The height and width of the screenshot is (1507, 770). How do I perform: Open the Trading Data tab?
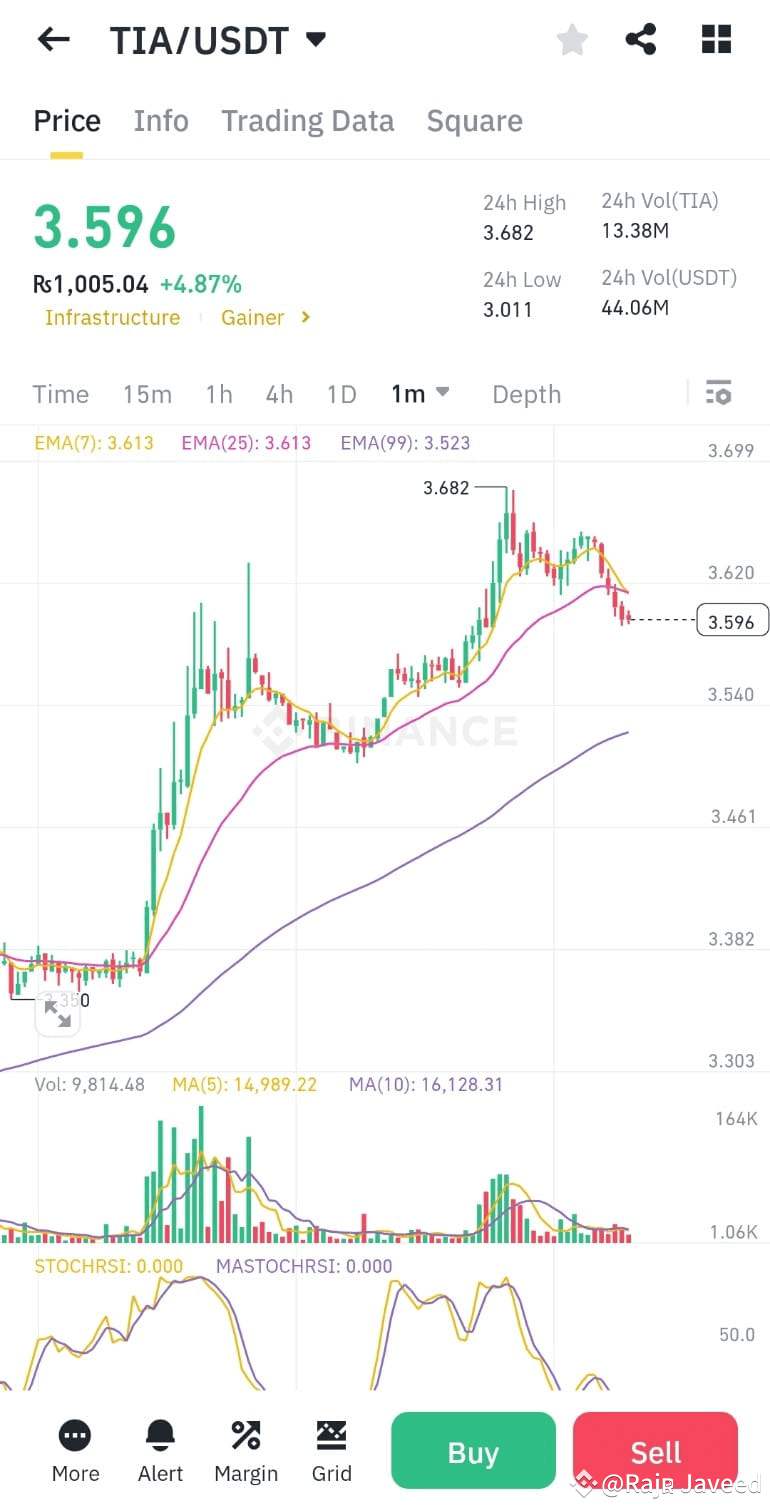307,120
